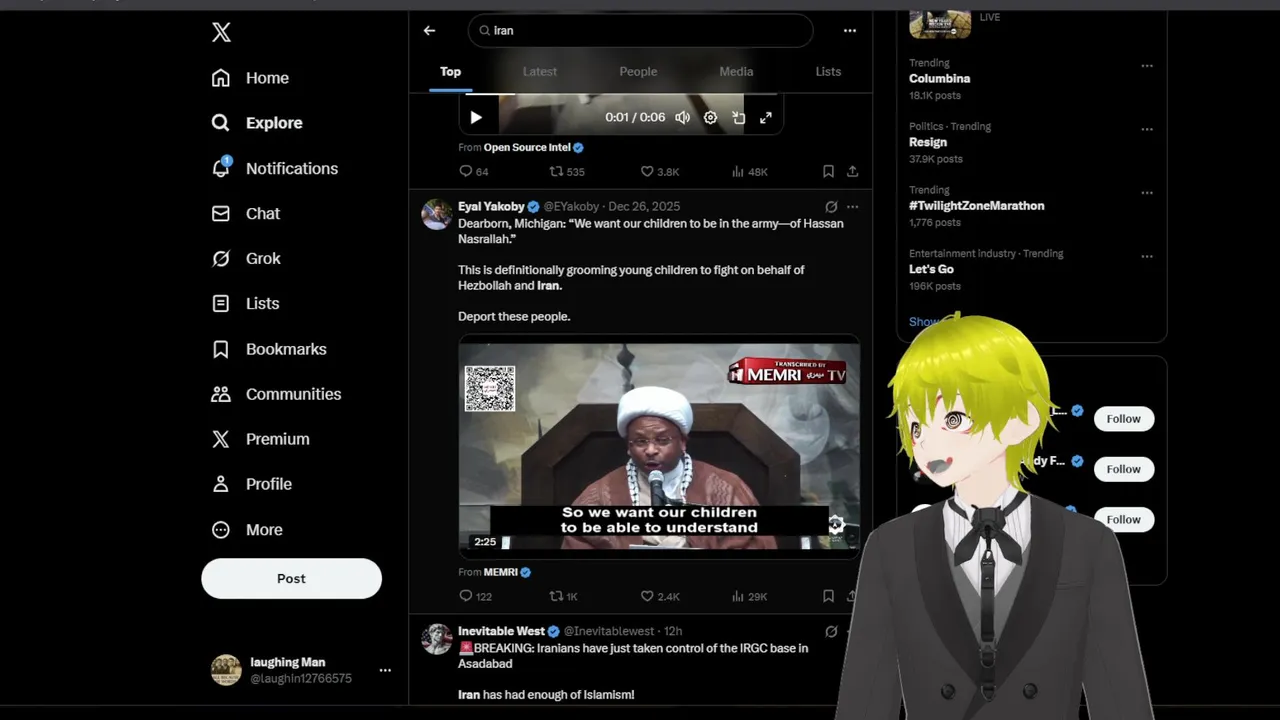Screen dimensions: 1280x720
Task: Switch to the People tab
Action: tap(638, 72)
